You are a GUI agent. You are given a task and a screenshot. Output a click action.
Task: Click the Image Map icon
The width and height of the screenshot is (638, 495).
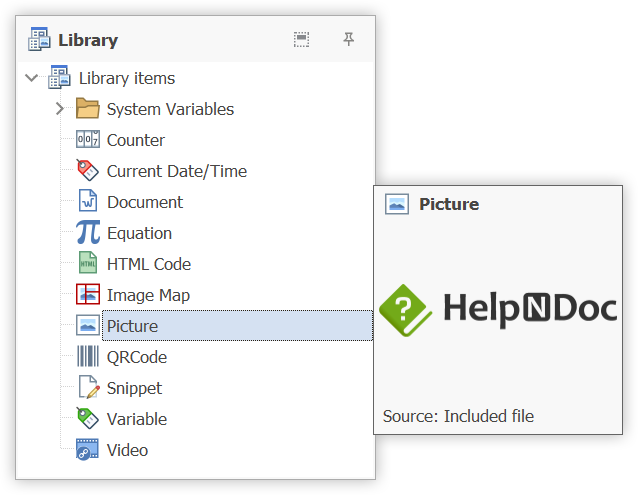87,294
